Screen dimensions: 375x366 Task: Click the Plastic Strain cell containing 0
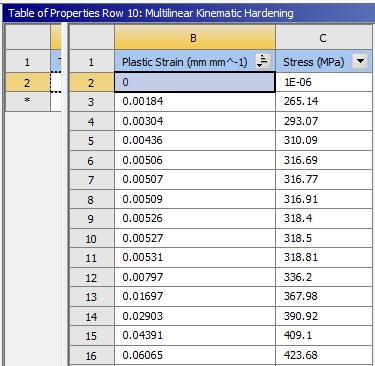[195, 82]
